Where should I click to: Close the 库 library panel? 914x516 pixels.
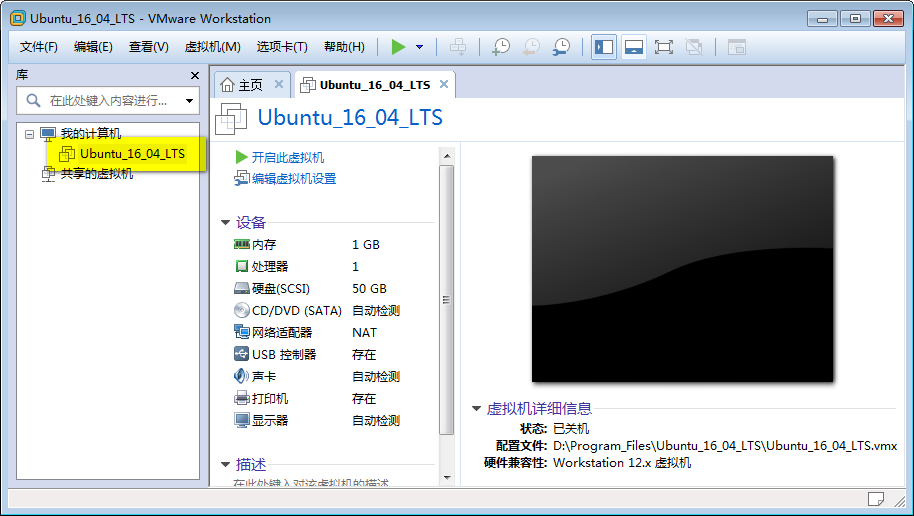pos(195,75)
